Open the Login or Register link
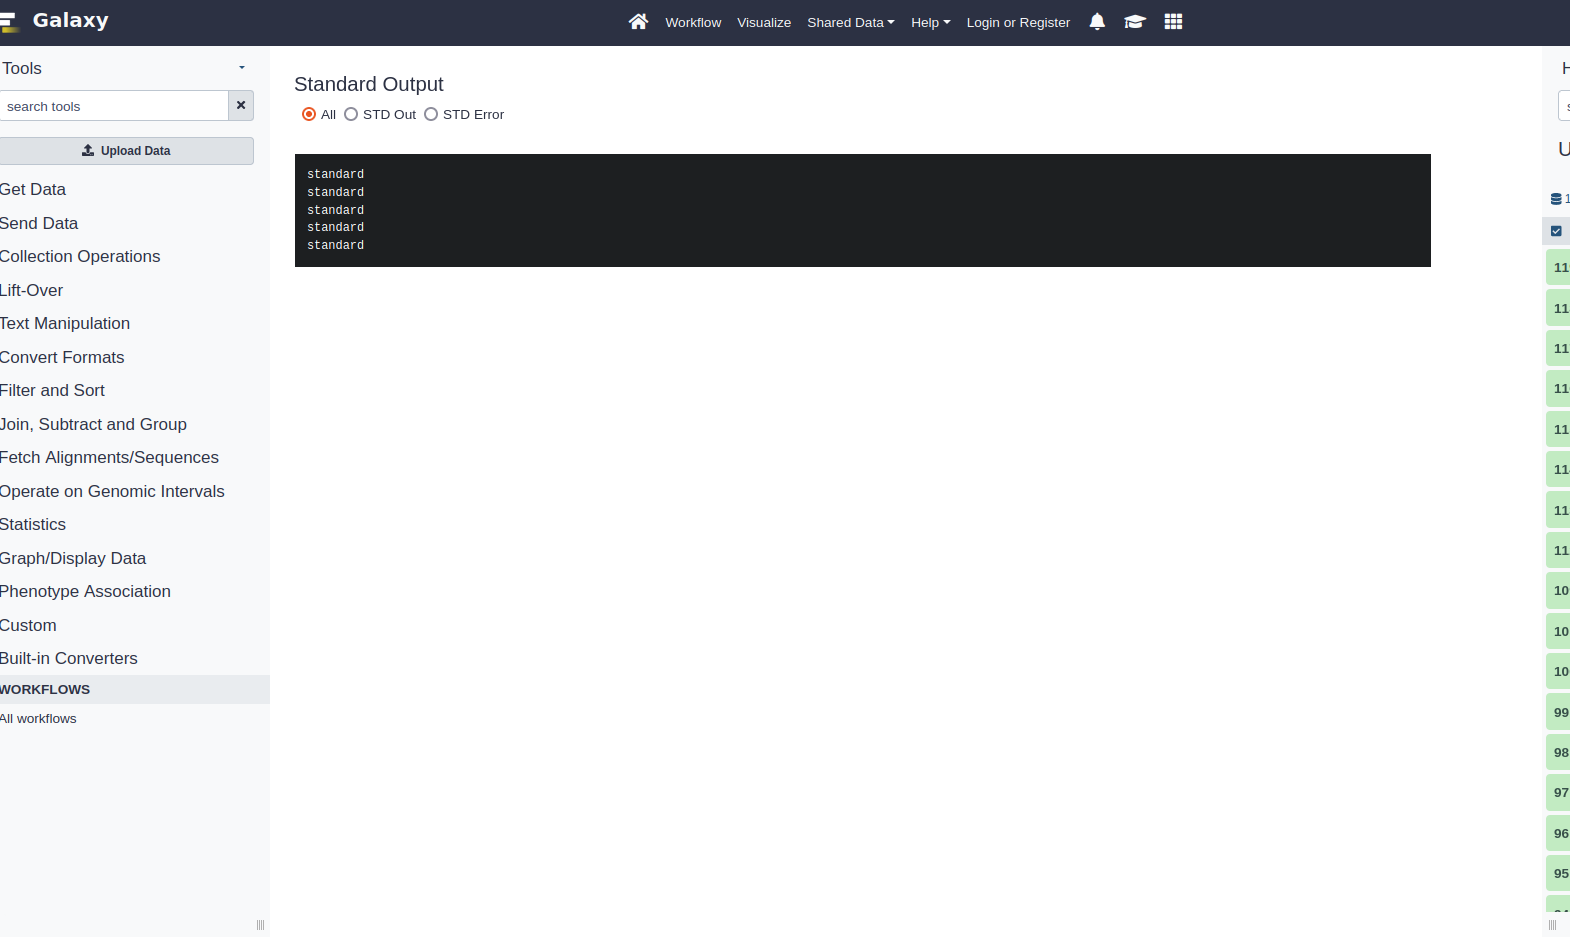Viewport: 1570px width, 937px height. click(x=1018, y=22)
